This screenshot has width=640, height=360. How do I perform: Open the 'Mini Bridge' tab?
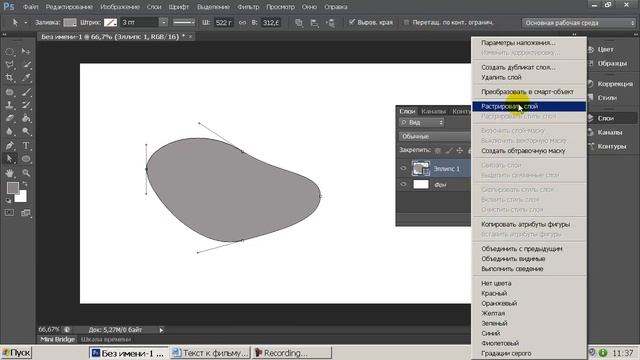point(58,340)
